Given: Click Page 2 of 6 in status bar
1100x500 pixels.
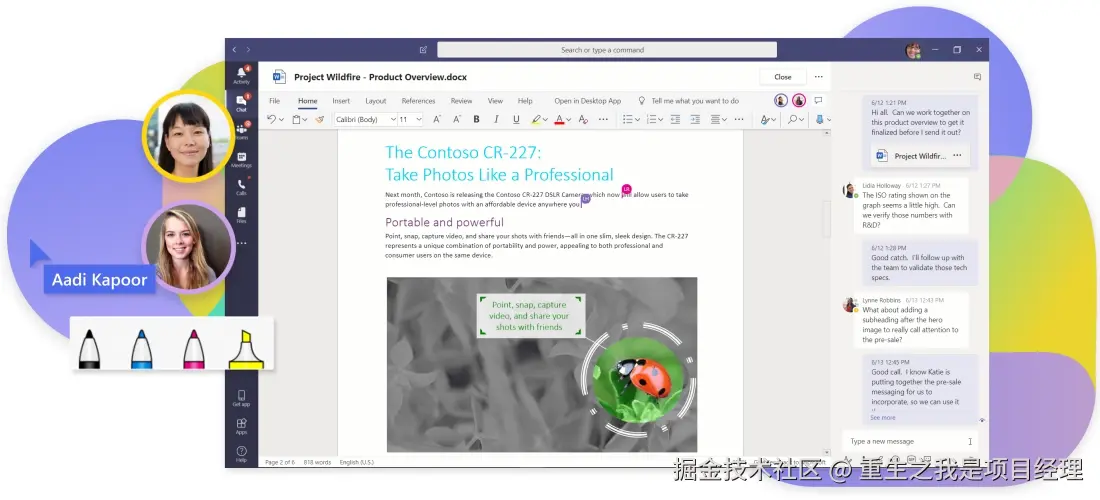Looking at the screenshot, I should pyautogui.click(x=280, y=462).
